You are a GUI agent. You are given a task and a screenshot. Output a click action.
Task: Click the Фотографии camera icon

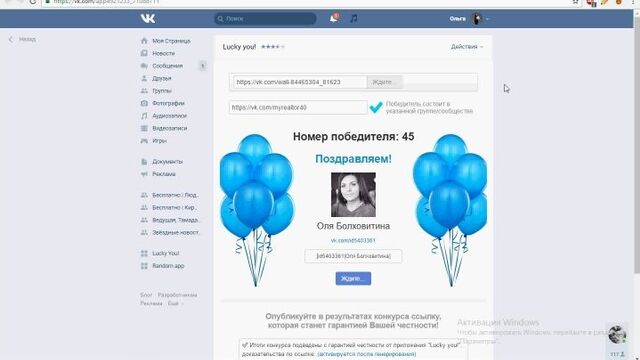(x=144, y=103)
